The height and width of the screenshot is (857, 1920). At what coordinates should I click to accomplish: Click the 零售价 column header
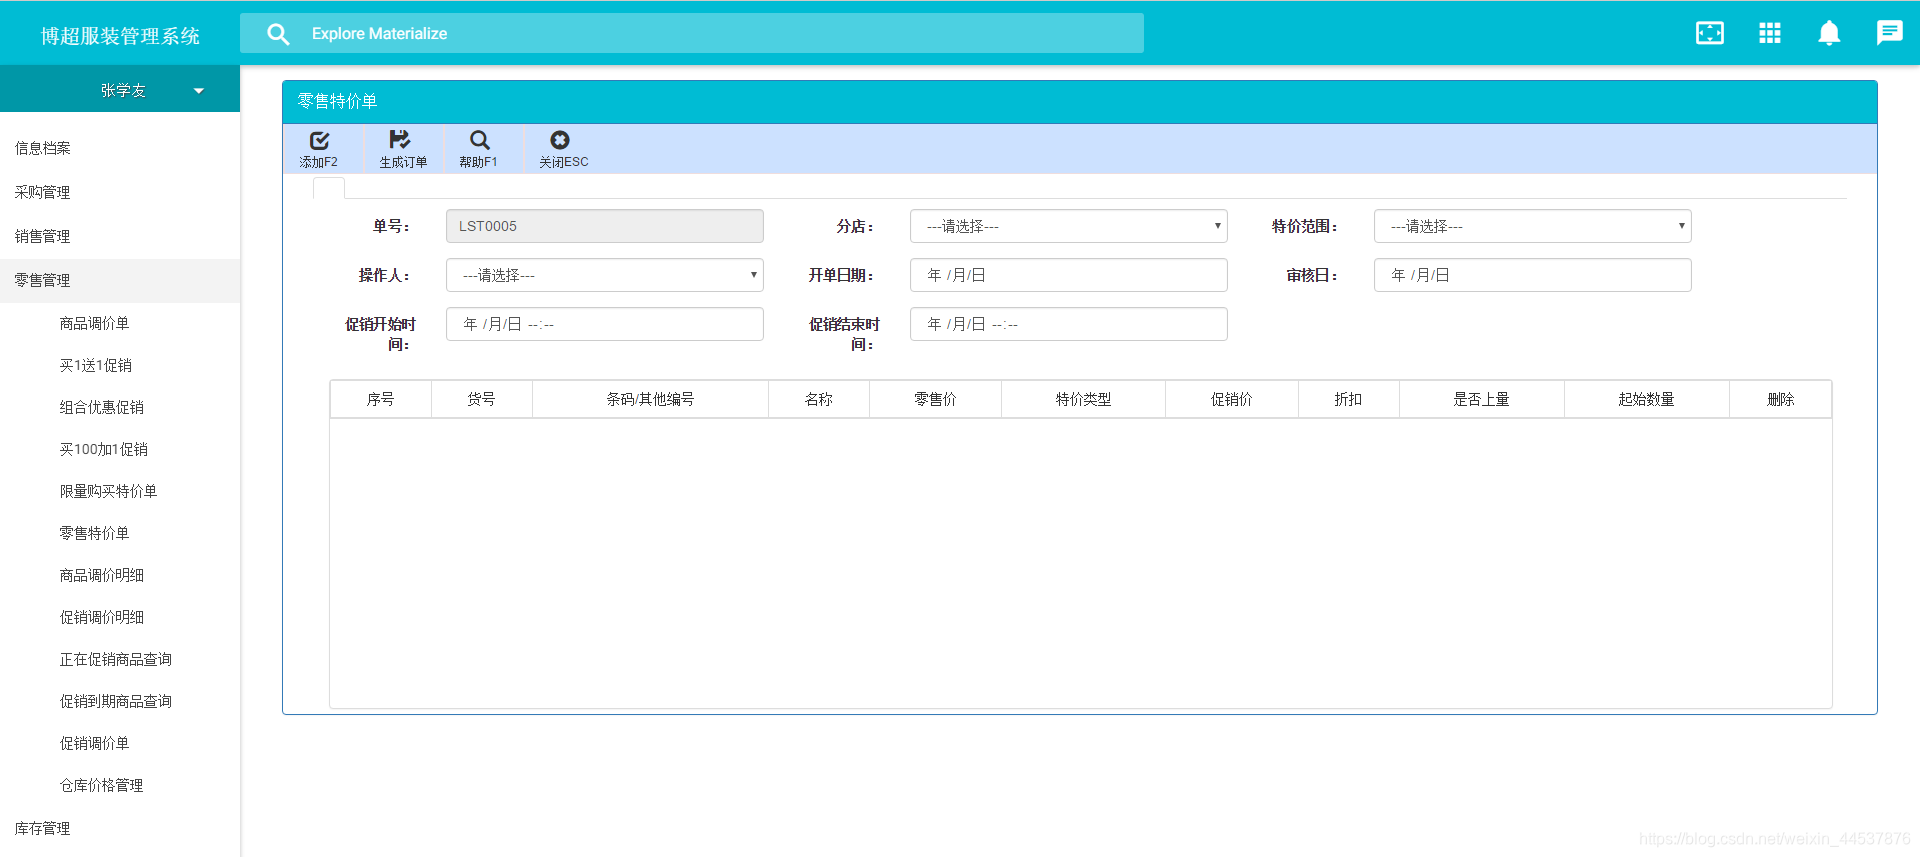[935, 399]
